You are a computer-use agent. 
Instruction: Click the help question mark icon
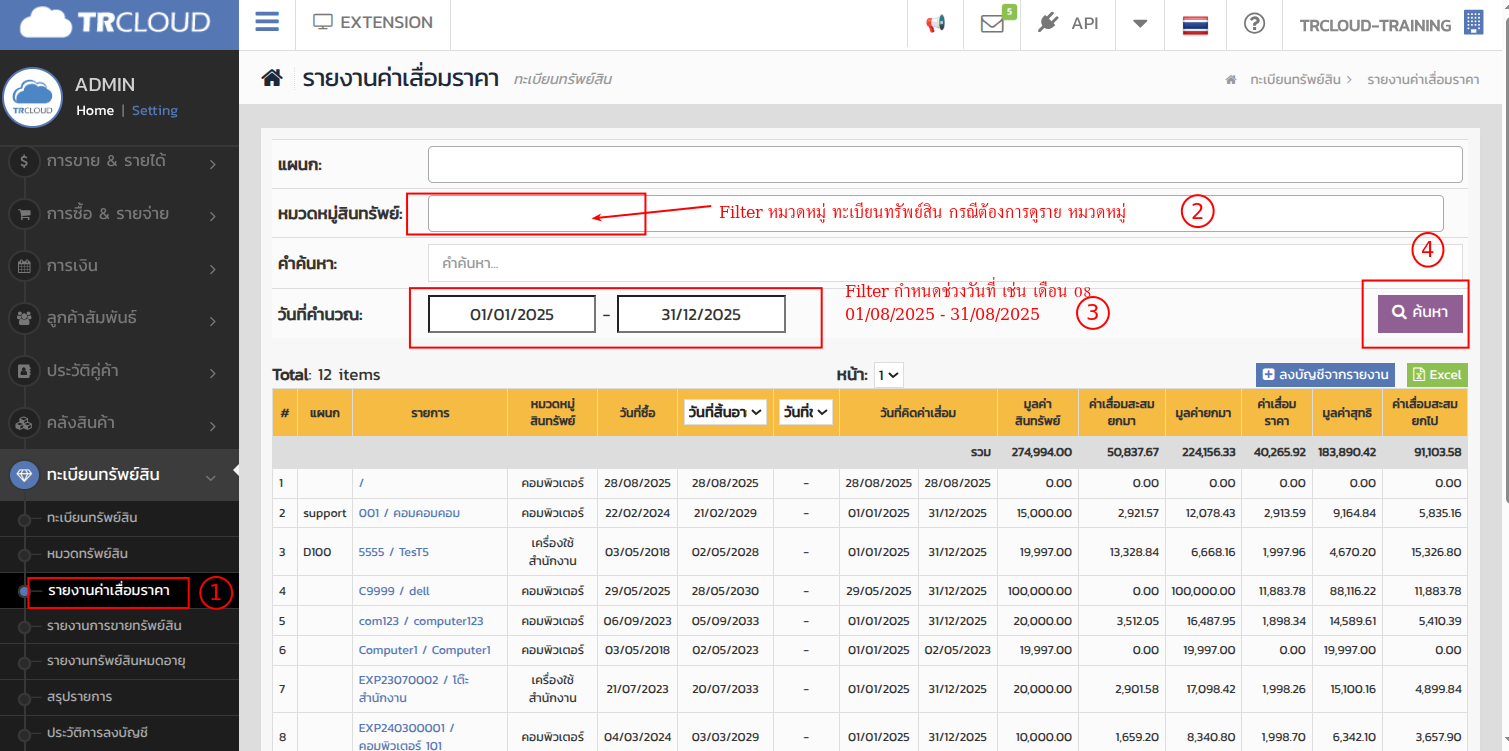coord(1254,24)
